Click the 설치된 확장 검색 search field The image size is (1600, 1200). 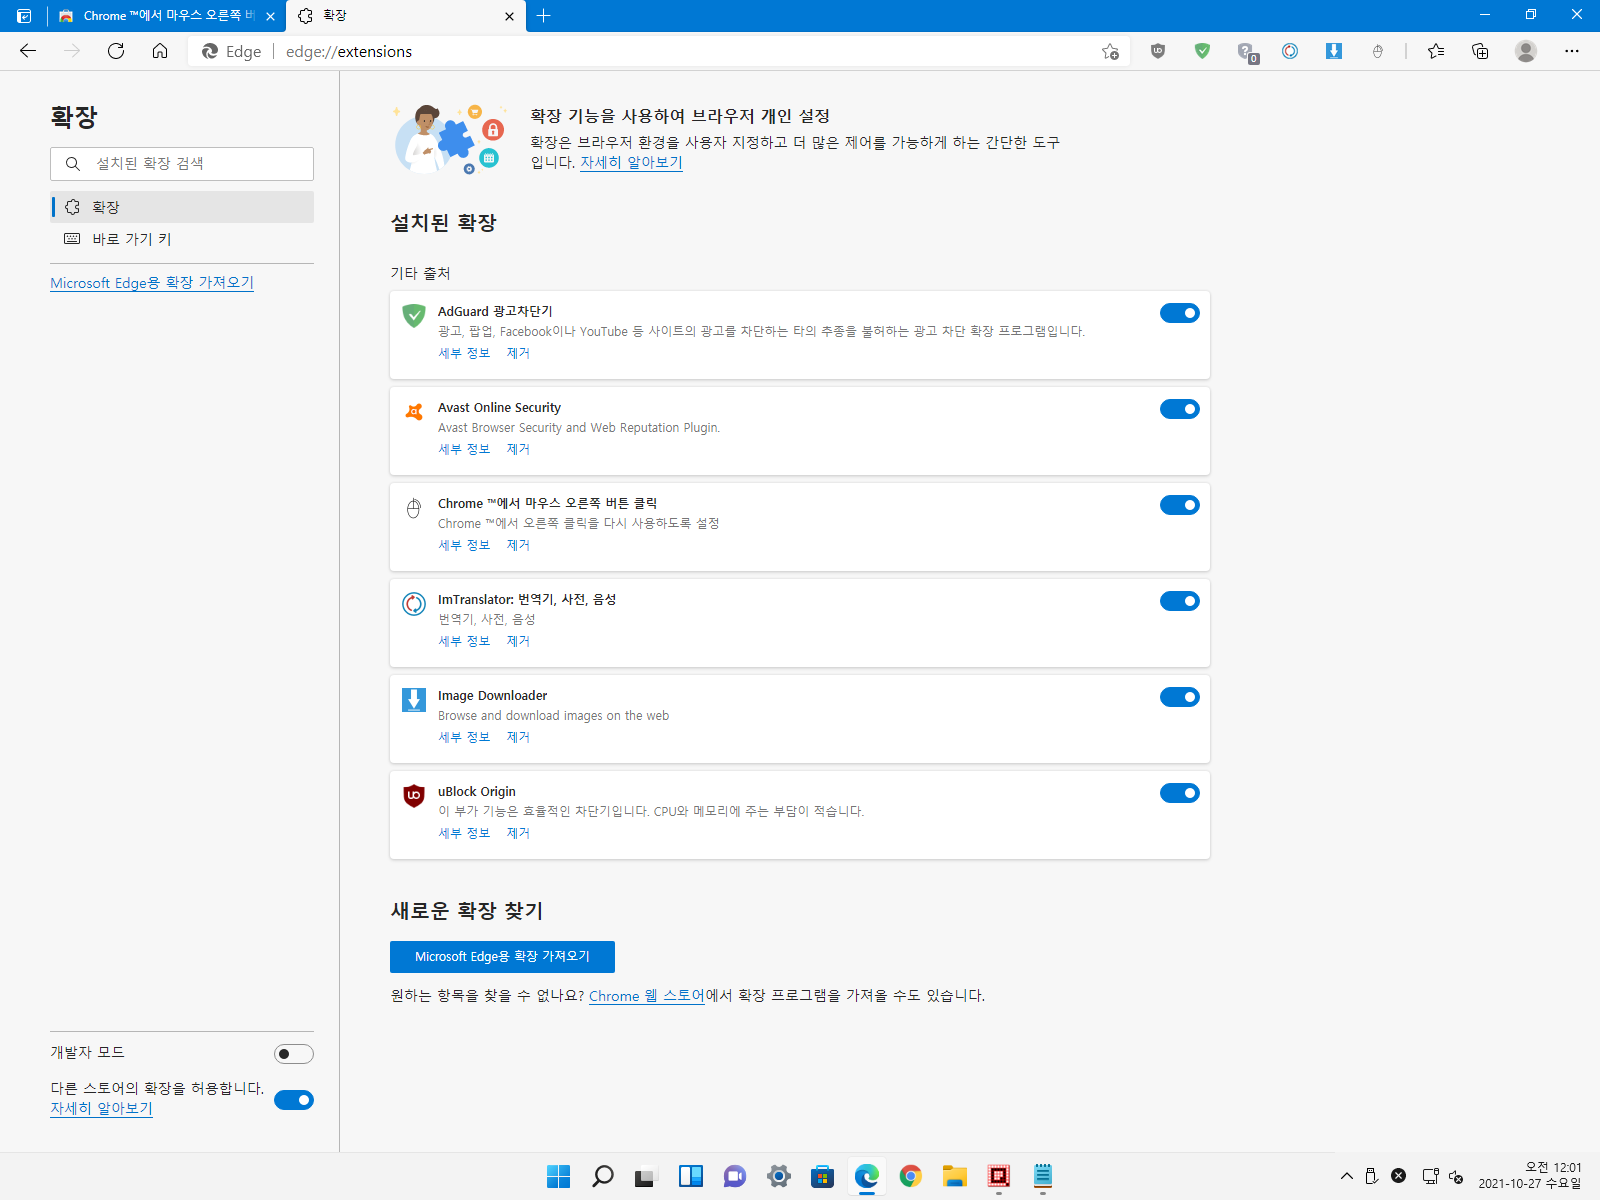click(182, 164)
